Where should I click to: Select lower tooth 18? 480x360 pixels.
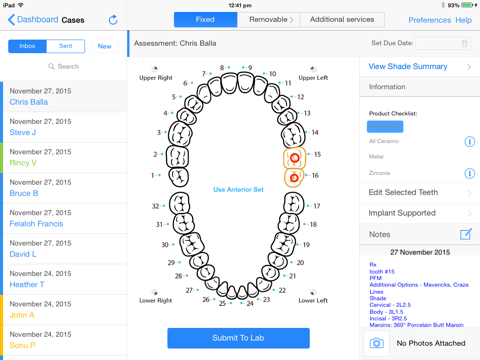click(289, 223)
